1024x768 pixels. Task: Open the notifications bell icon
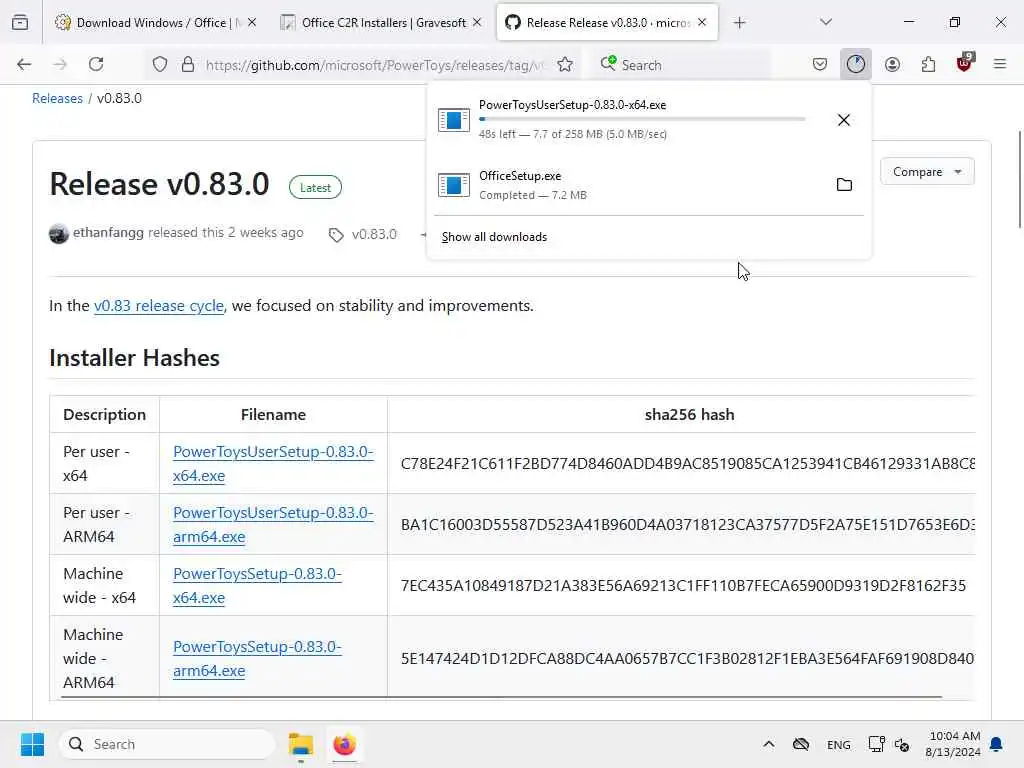(x=997, y=744)
